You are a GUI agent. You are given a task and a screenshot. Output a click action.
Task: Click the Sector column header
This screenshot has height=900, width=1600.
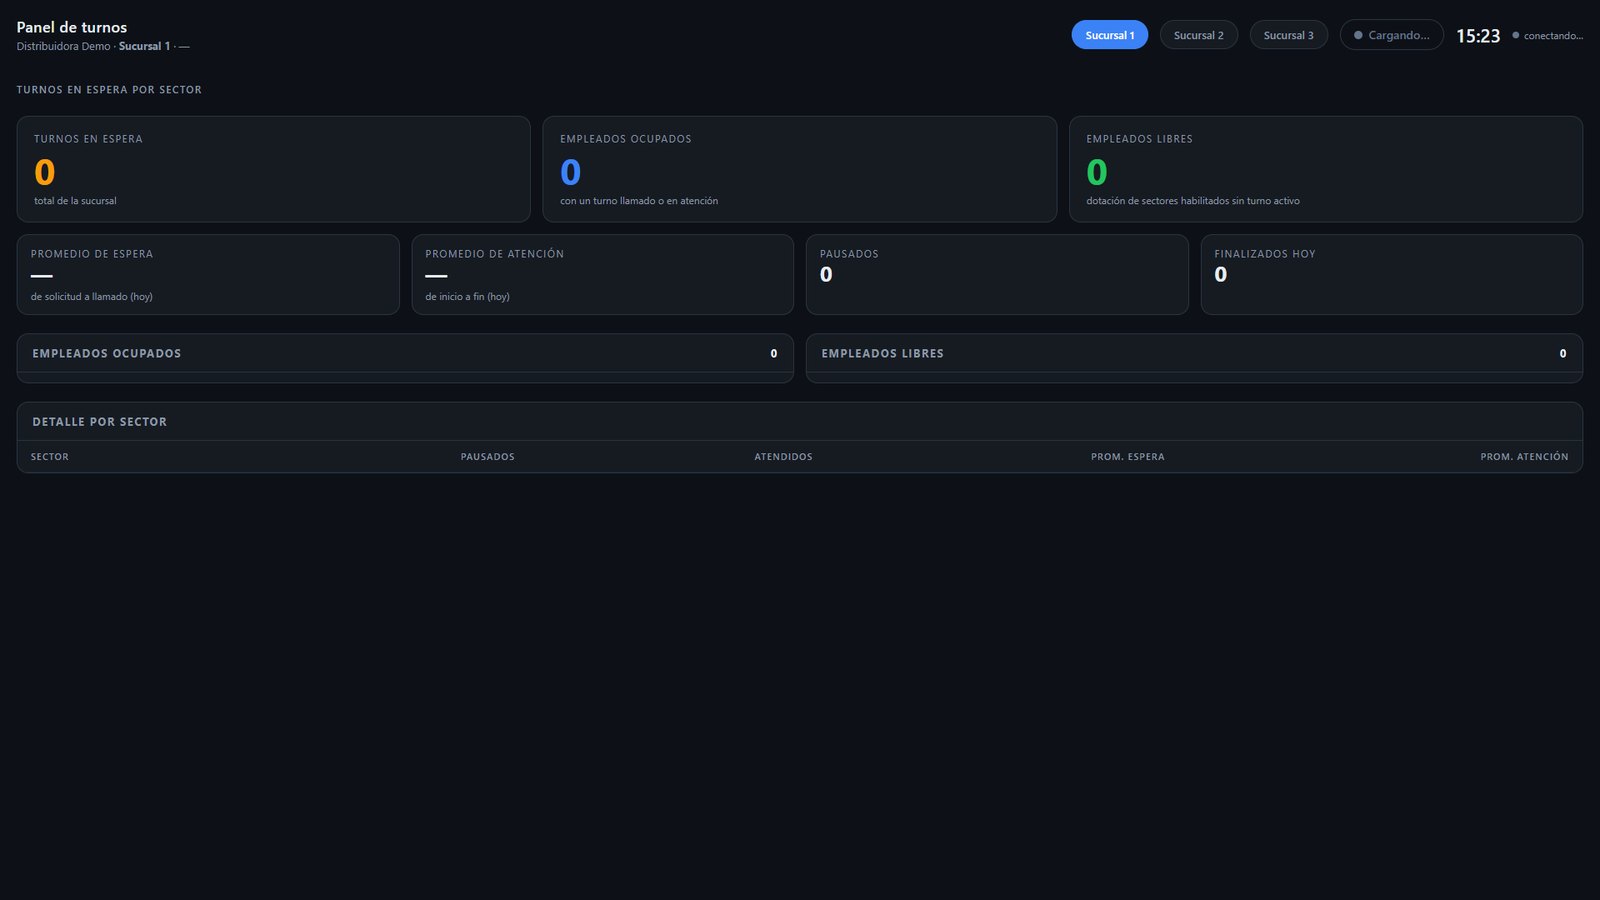click(50, 457)
